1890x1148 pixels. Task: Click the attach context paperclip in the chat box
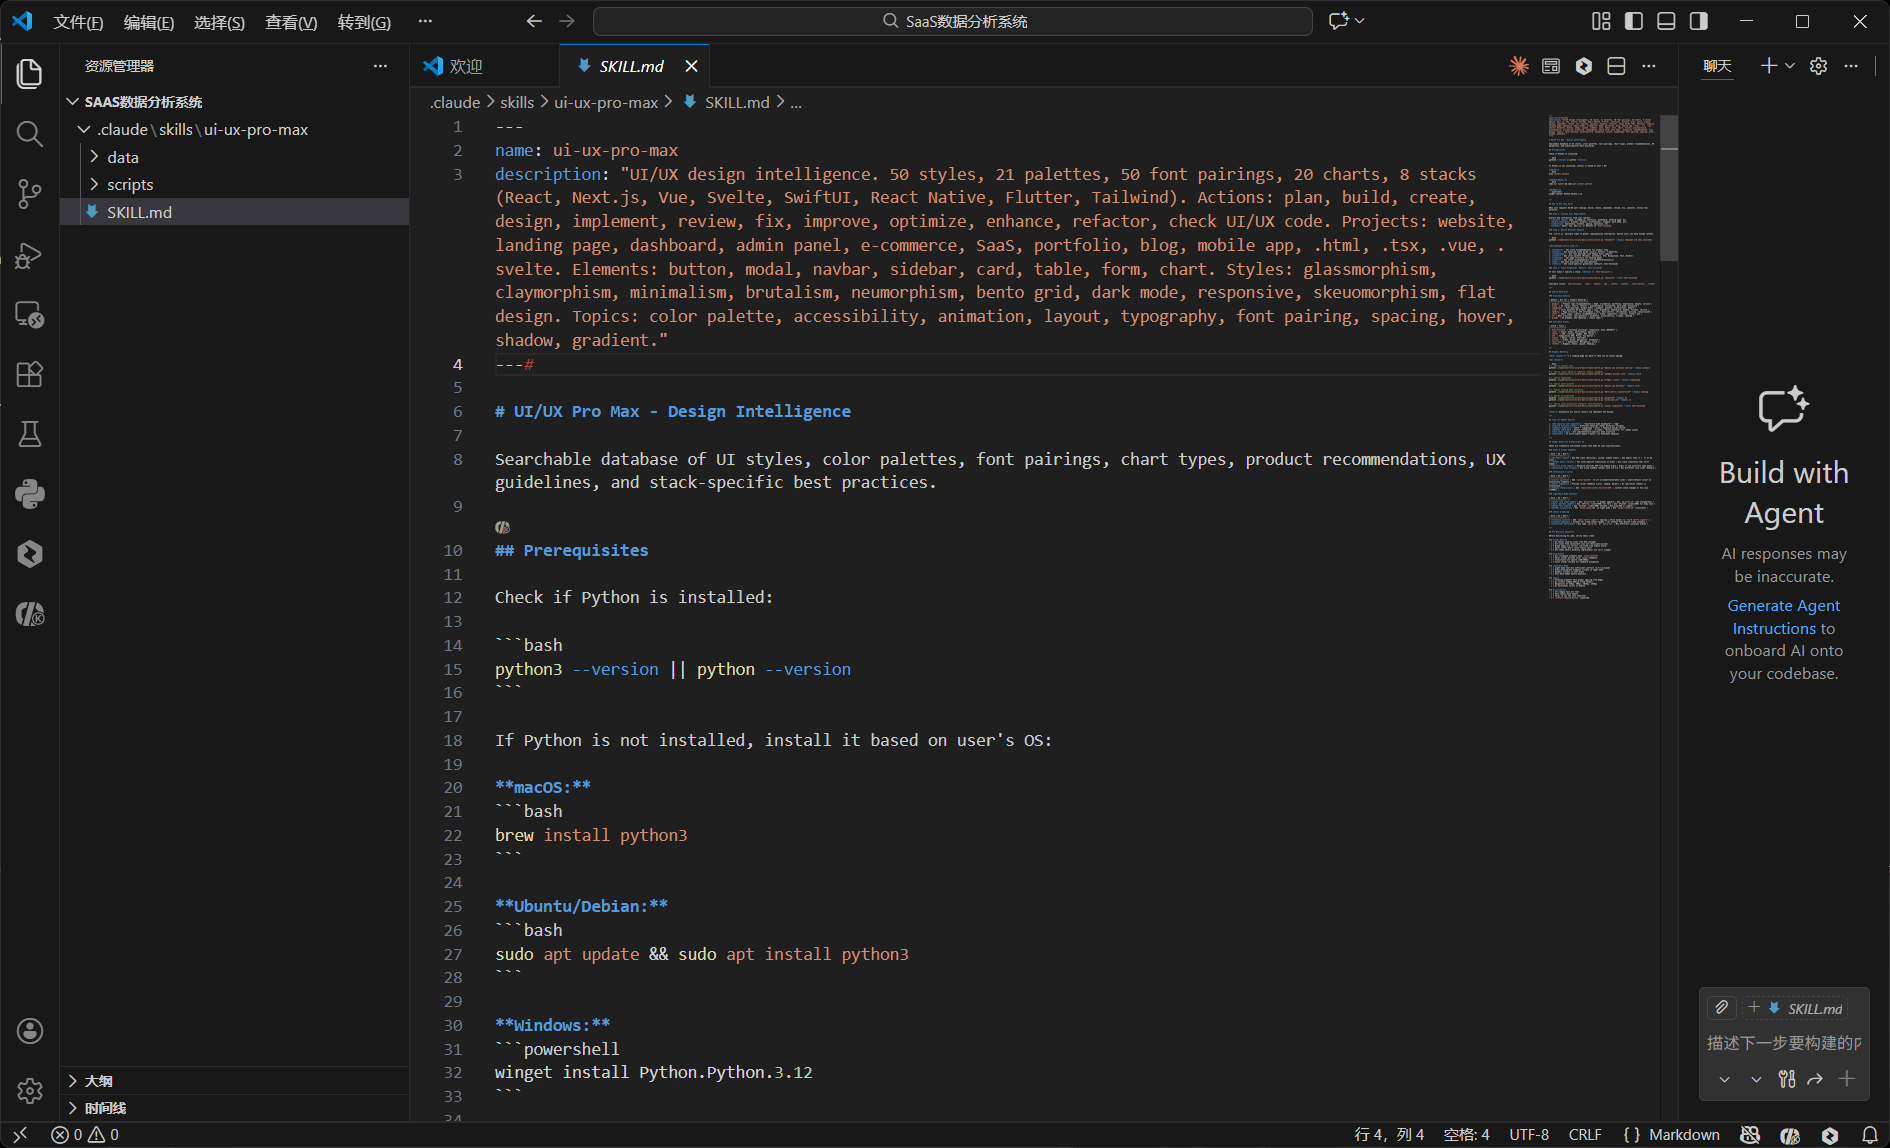pos(1722,1008)
